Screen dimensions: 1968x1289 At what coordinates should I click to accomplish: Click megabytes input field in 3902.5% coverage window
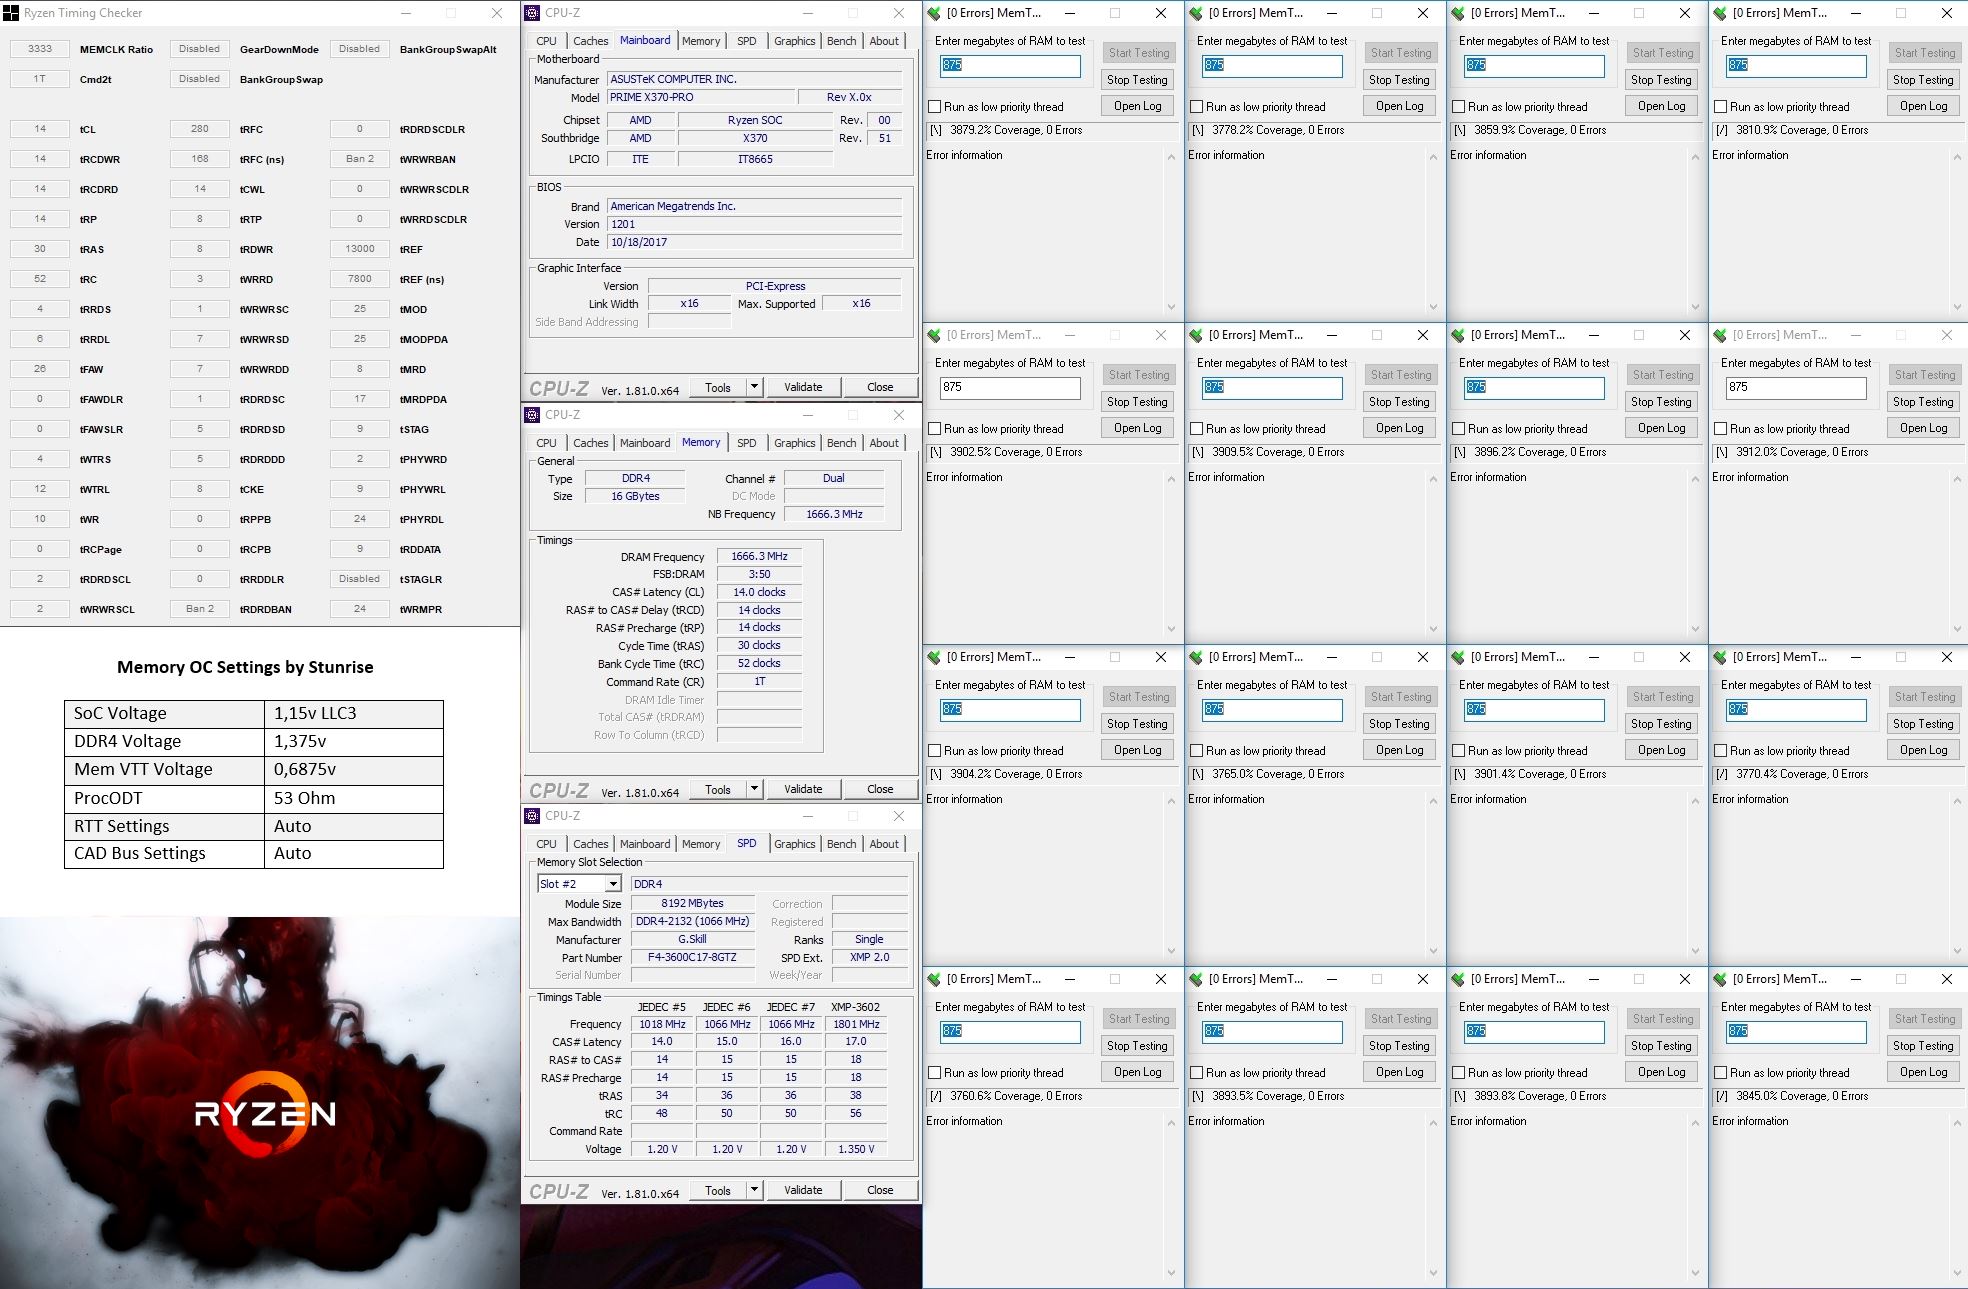[x=1009, y=387]
